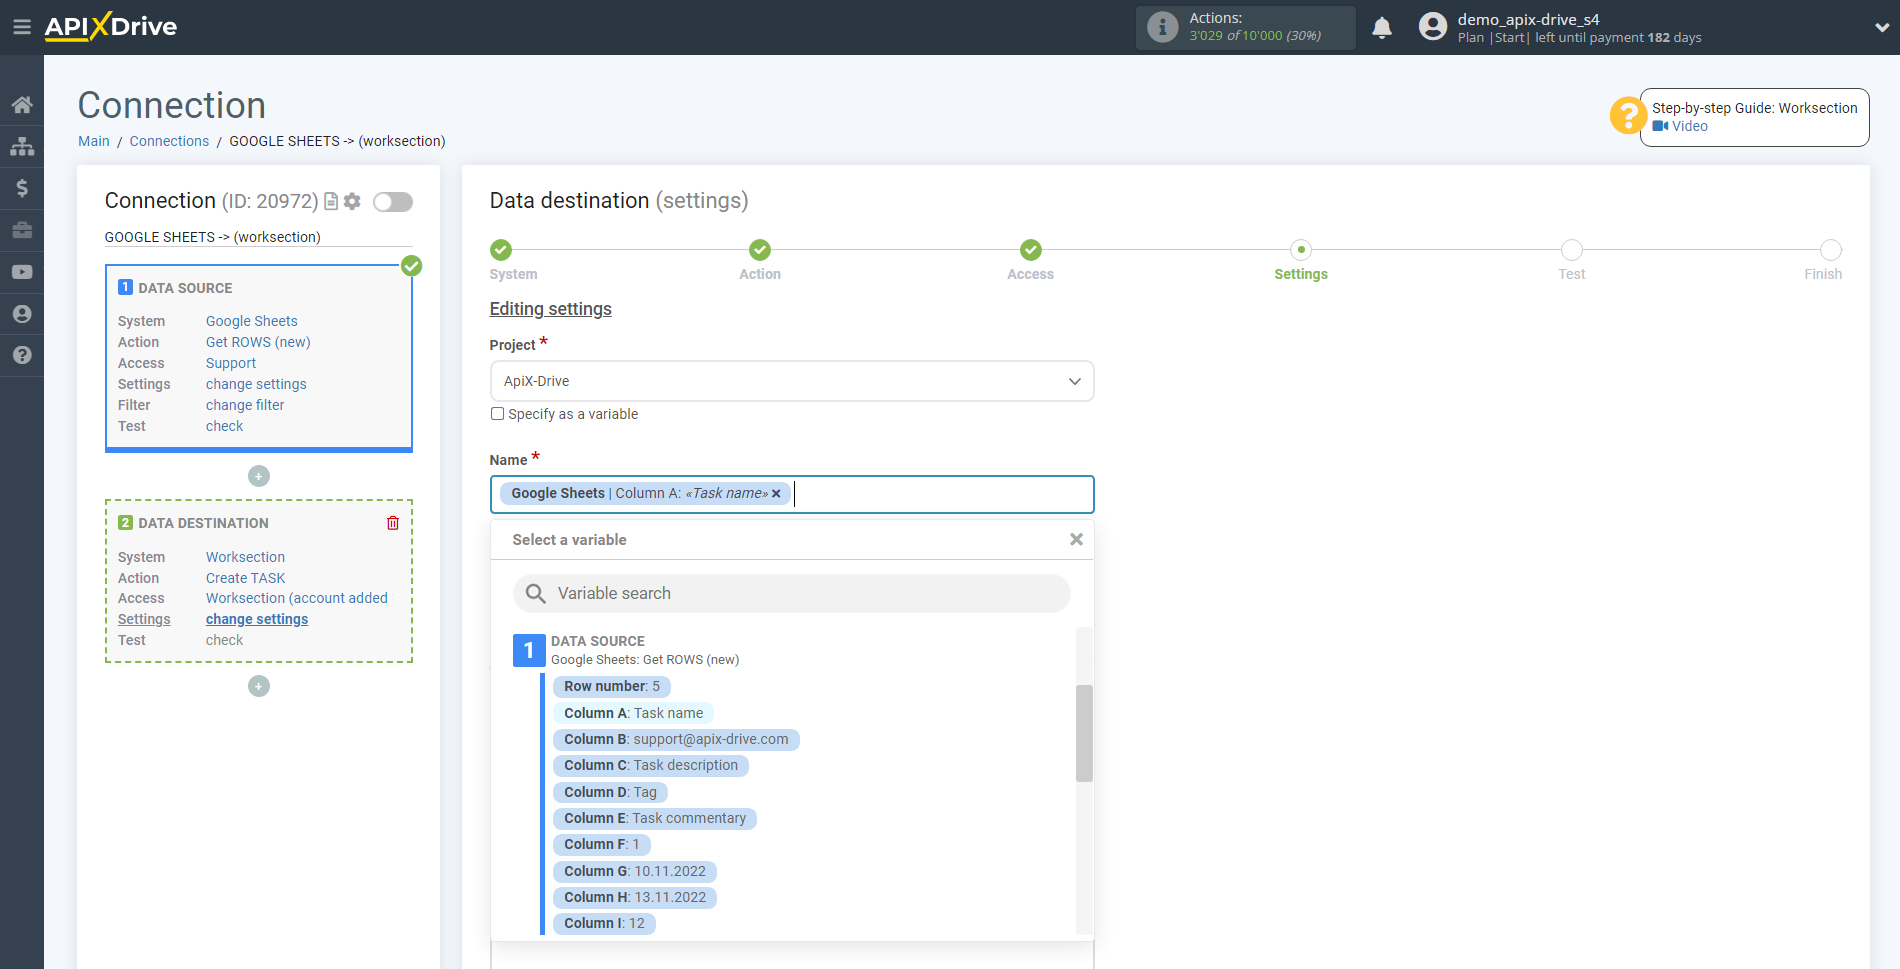The image size is (1900, 969).
Task: Click the variable list scrollbar
Action: pyautogui.click(x=1084, y=733)
